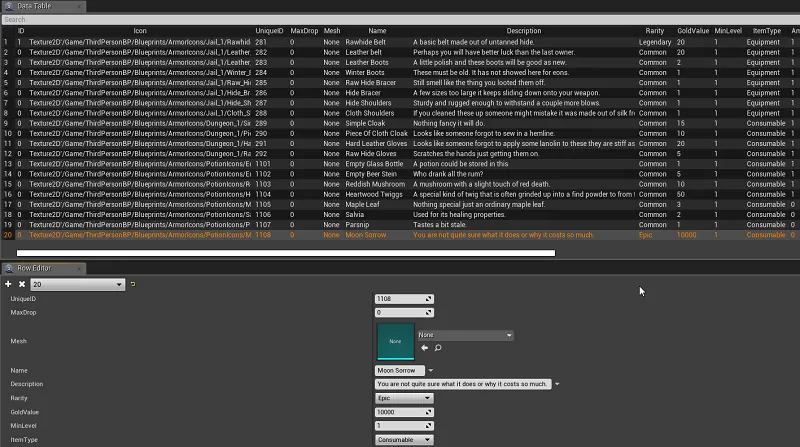Click the MinLevel value field
Image resolution: width=800 pixels, height=447 pixels.
point(400,426)
